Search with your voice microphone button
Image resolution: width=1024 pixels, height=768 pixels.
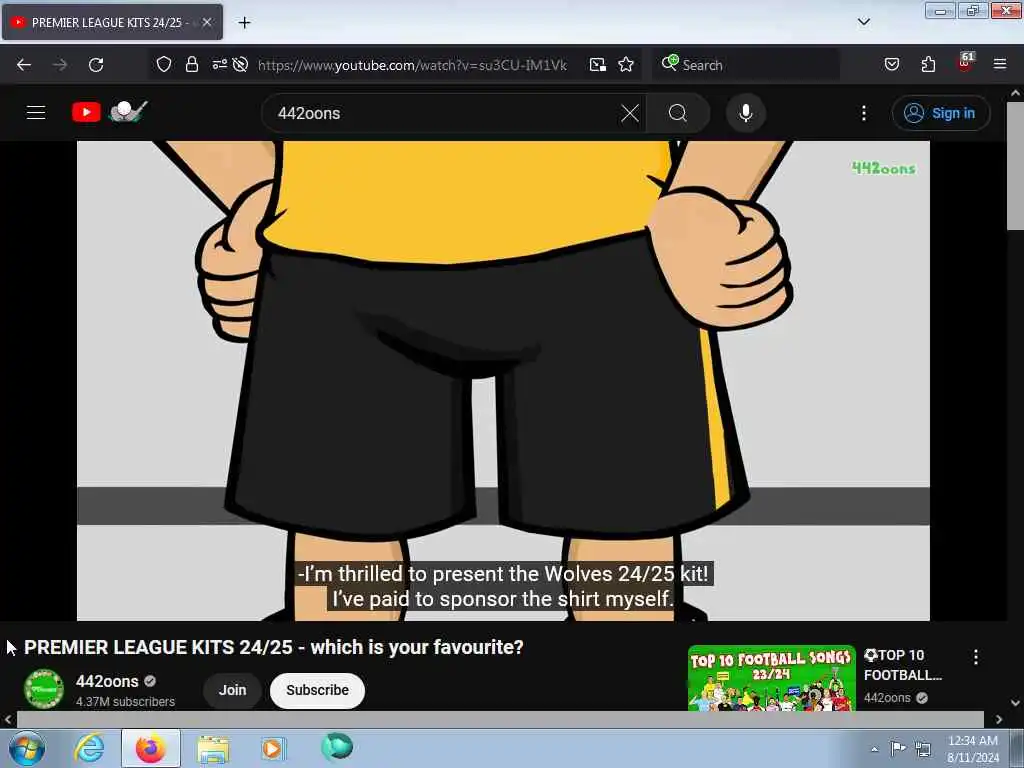(746, 114)
